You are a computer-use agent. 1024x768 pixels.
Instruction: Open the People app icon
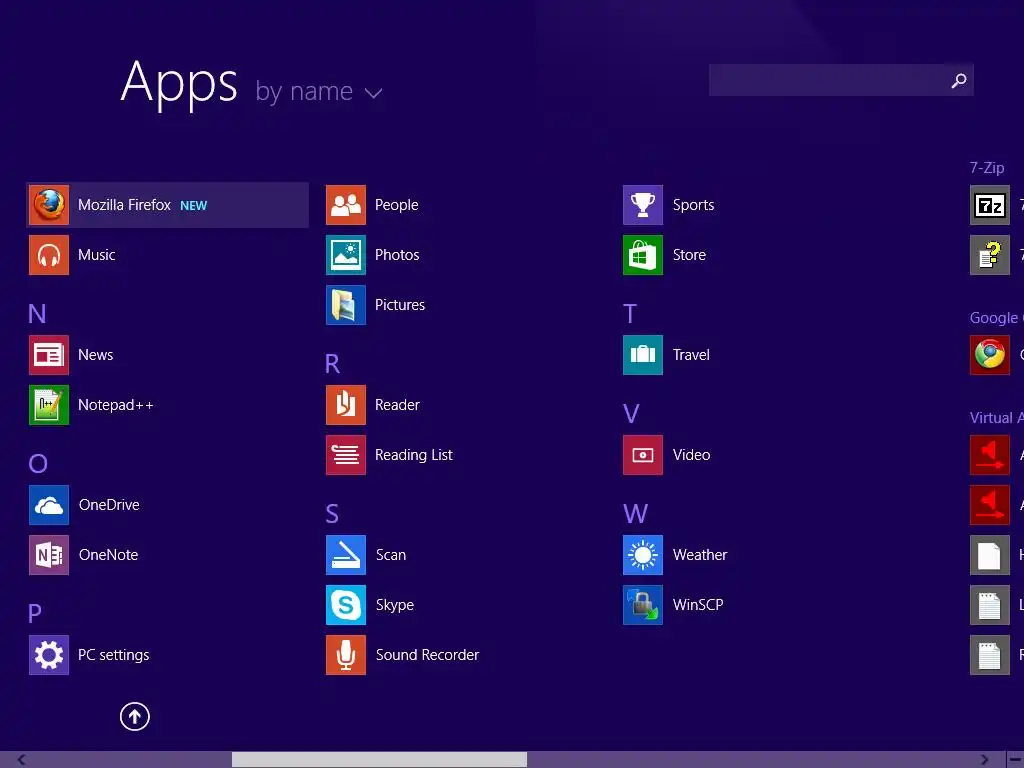pyautogui.click(x=346, y=205)
